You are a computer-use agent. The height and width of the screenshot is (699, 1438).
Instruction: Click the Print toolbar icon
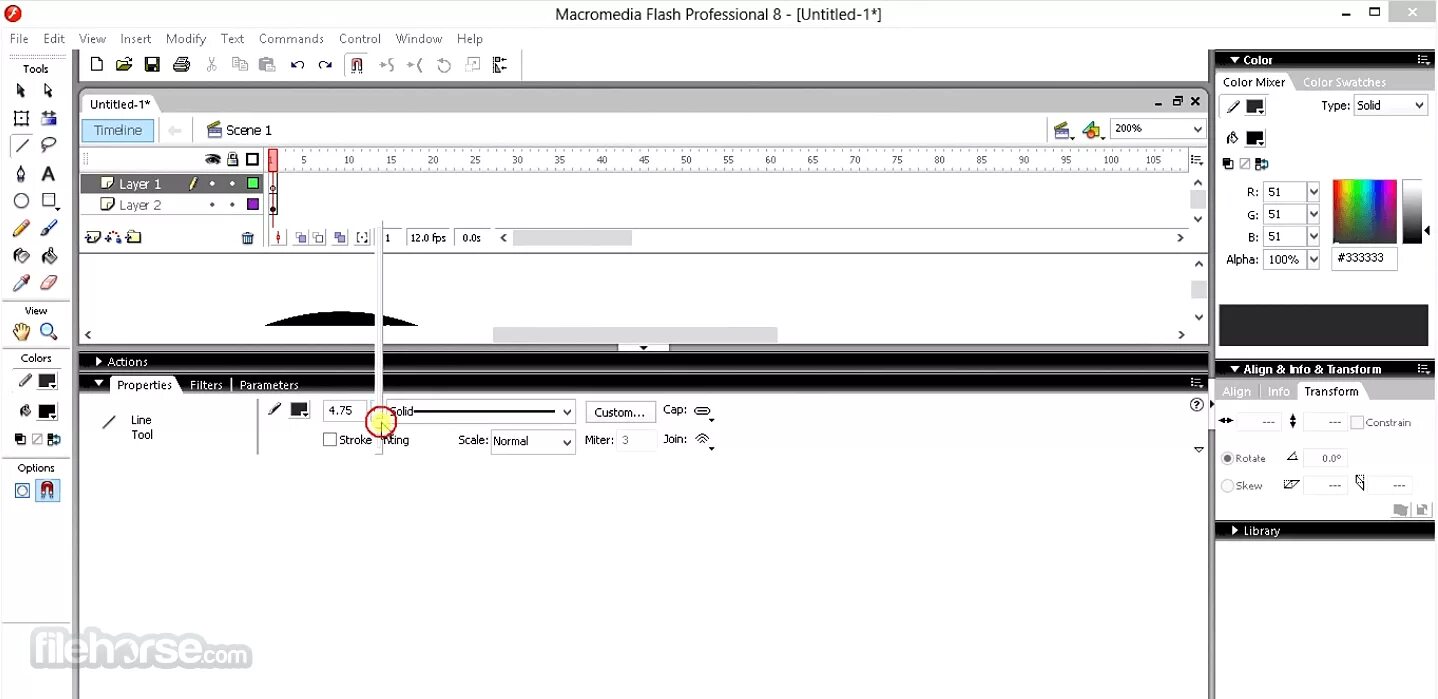(x=181, y=65)
